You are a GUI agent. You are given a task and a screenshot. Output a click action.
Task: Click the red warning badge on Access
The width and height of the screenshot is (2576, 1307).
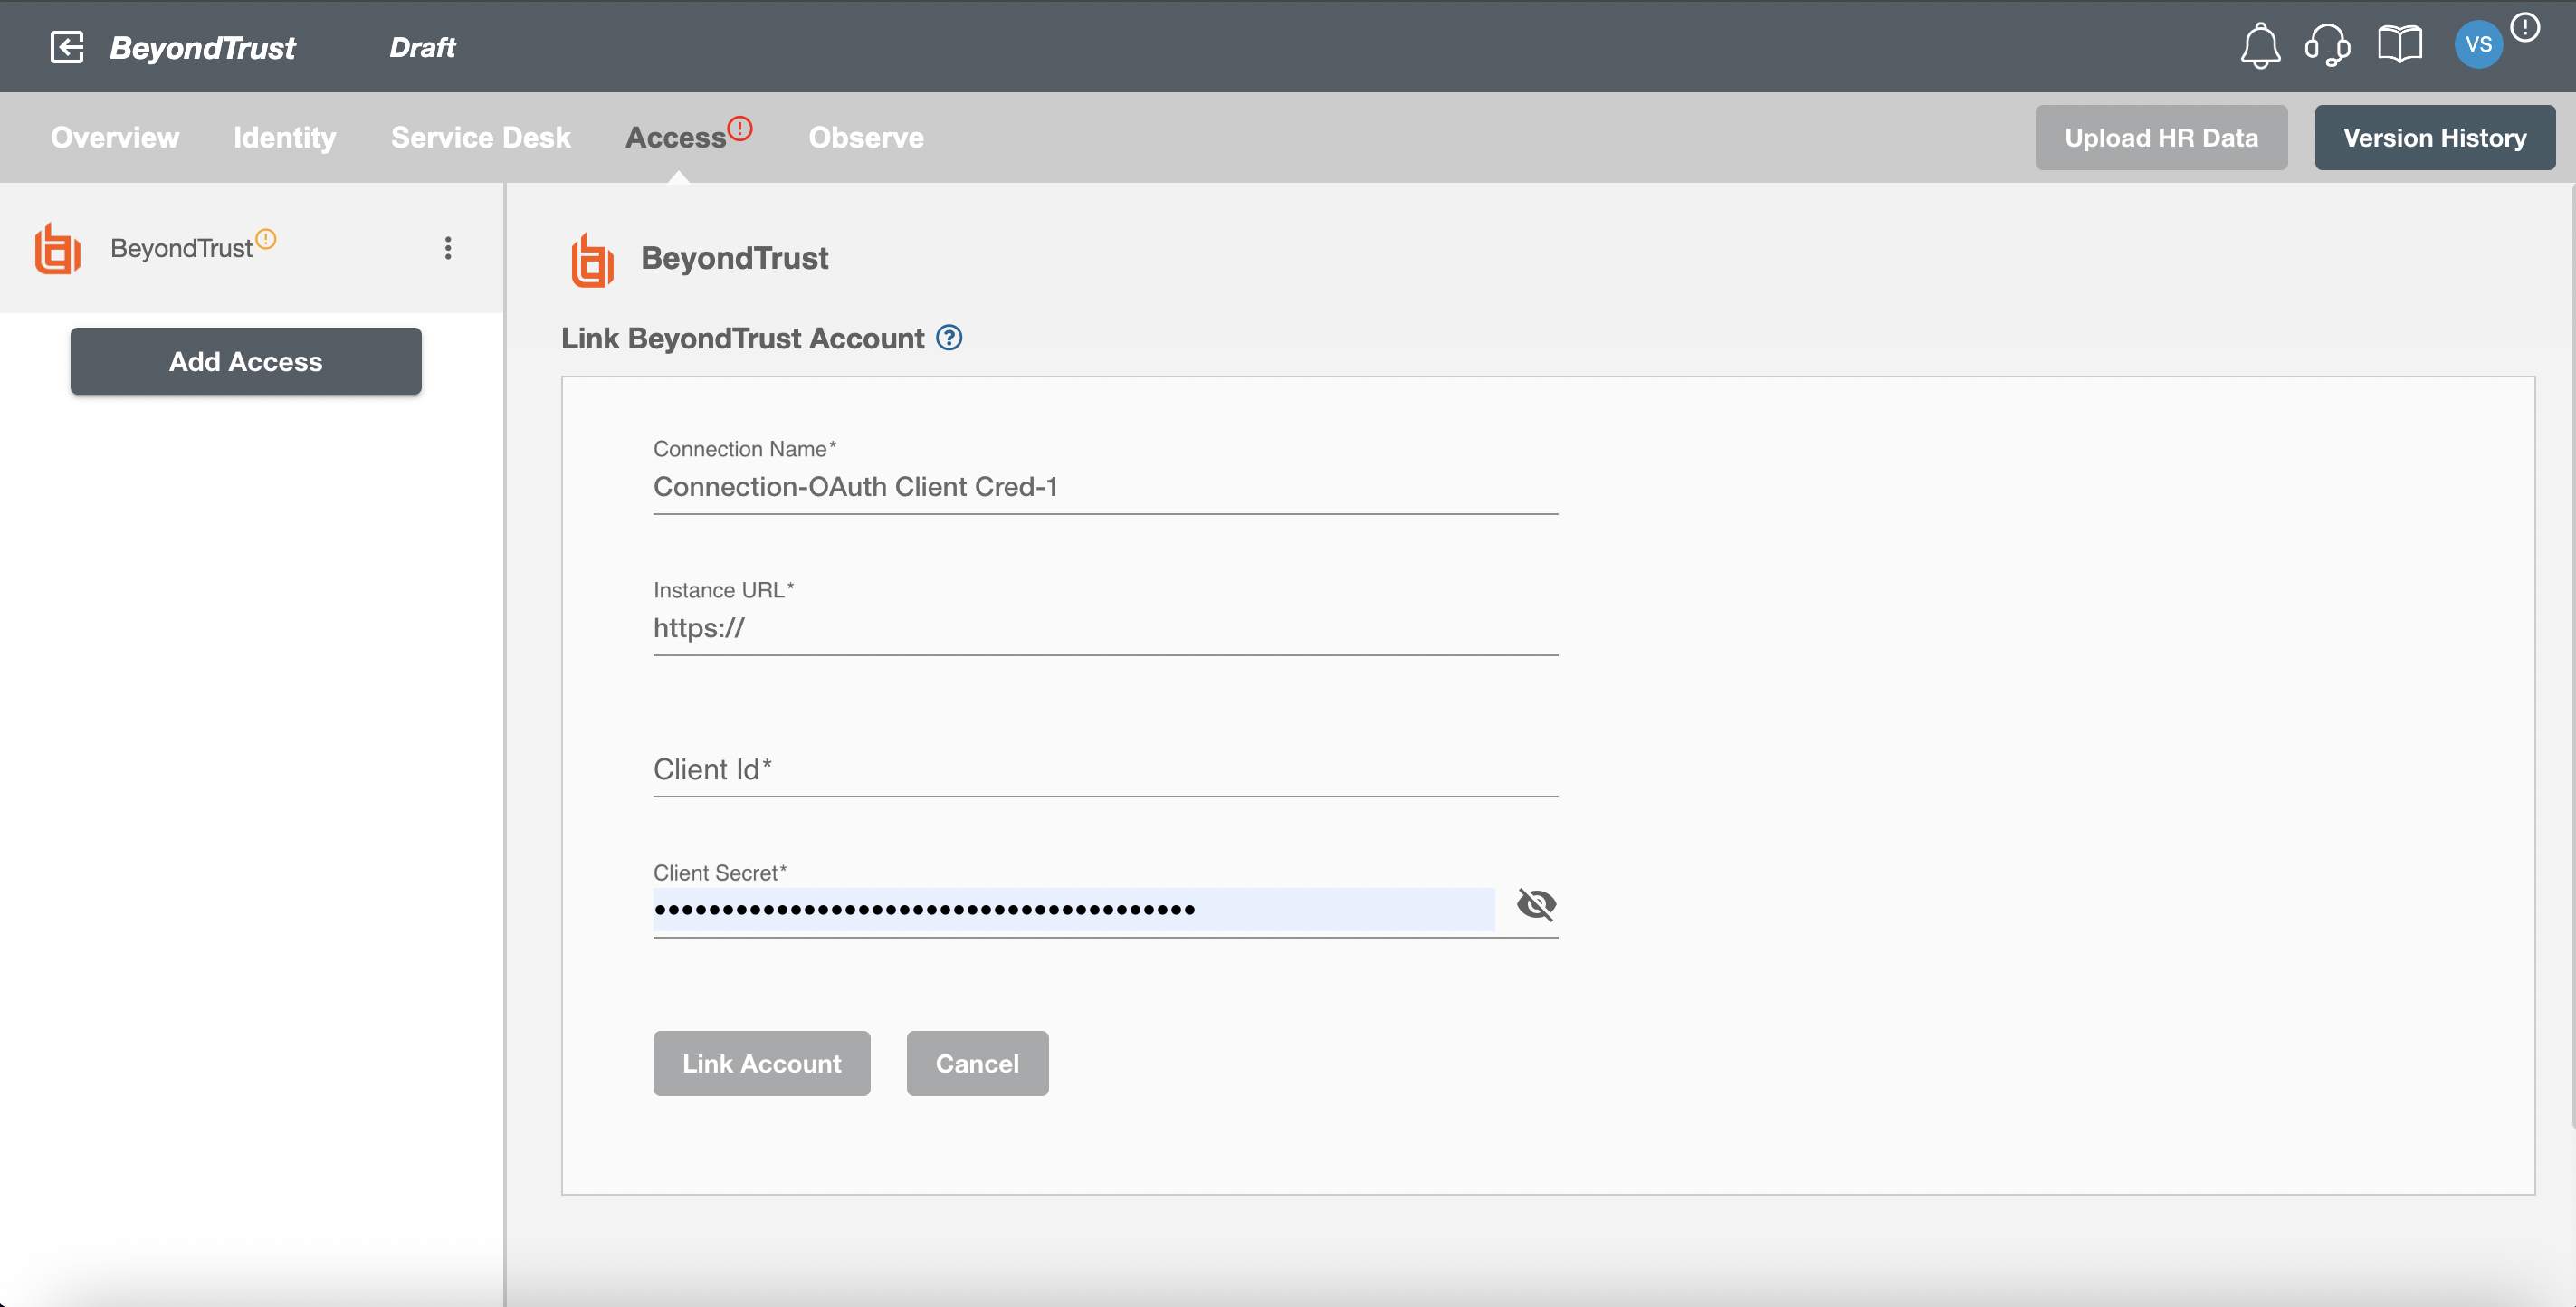tap(740, 128)
